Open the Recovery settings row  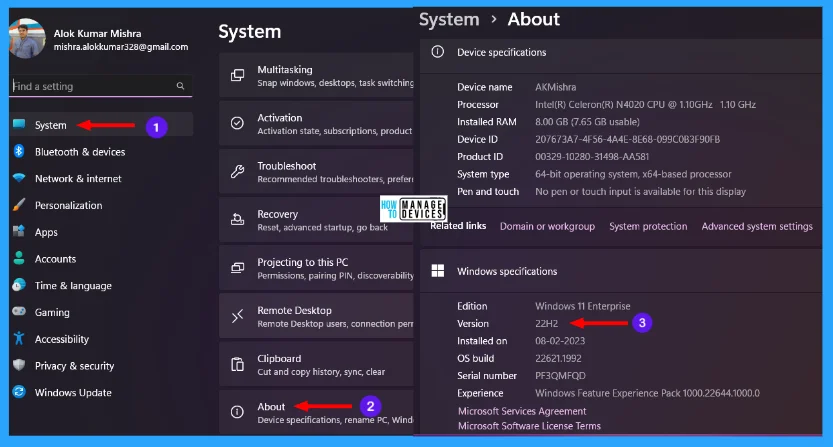pyautogui.click(x=317, y=220)
